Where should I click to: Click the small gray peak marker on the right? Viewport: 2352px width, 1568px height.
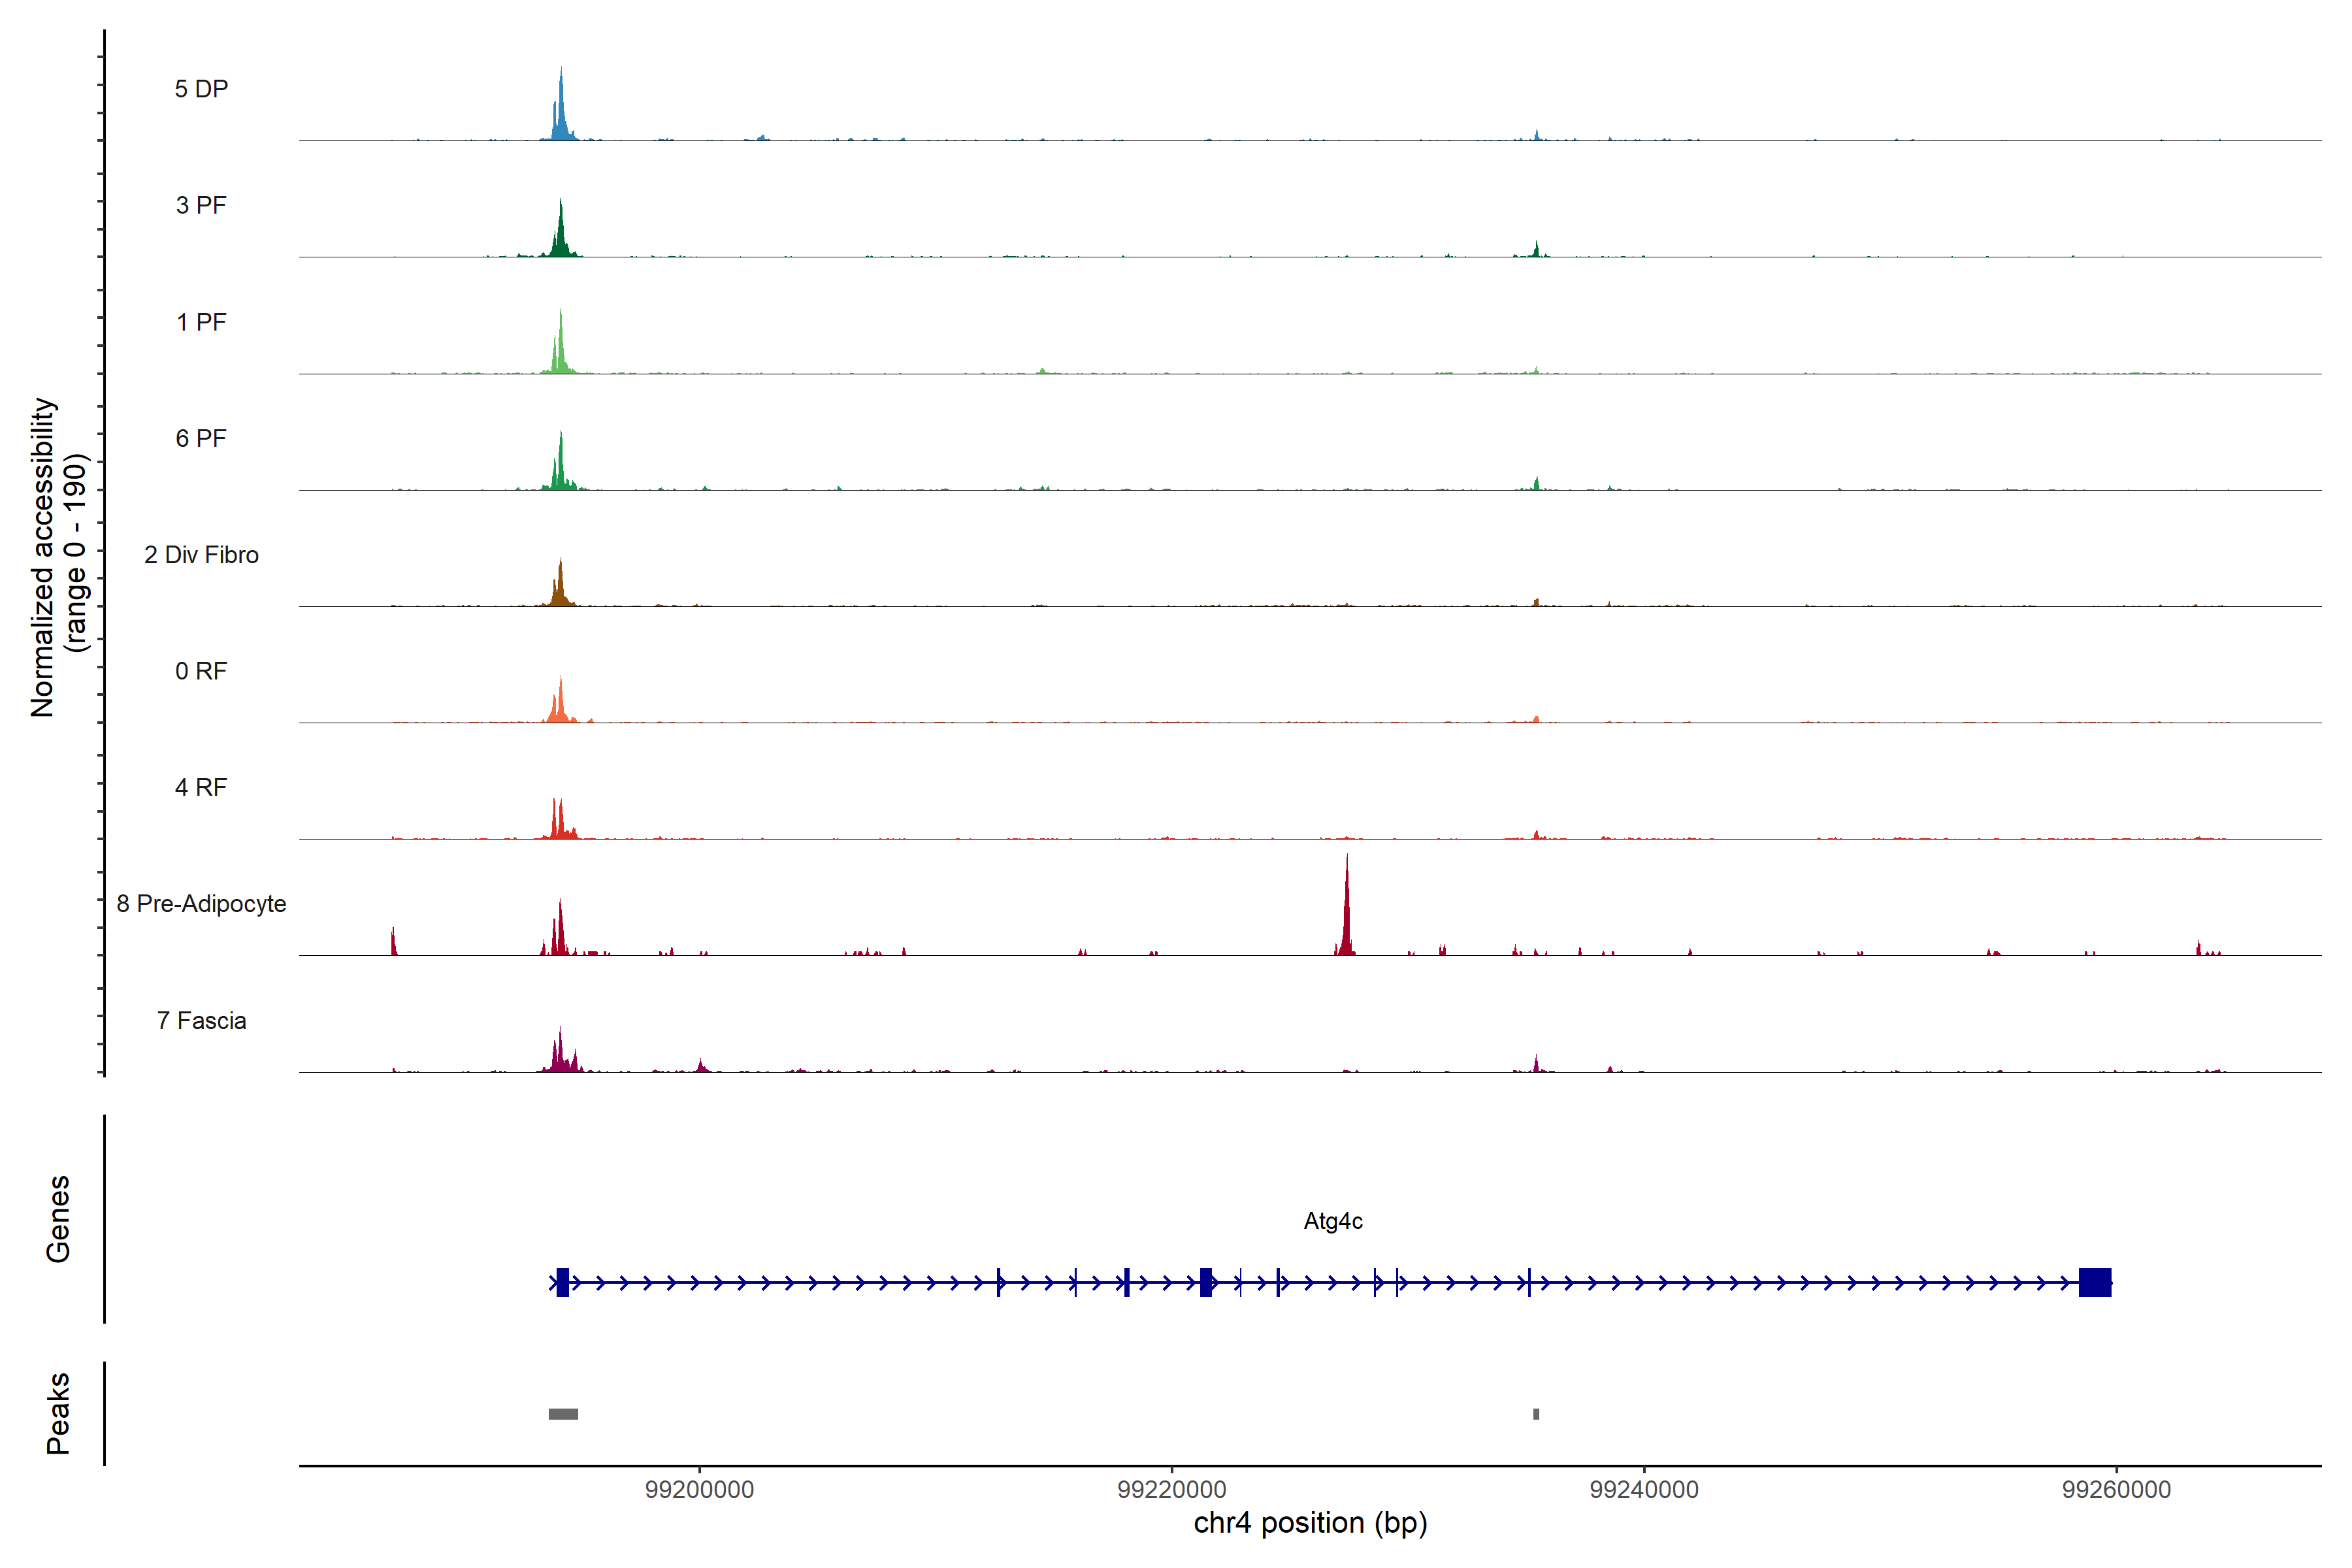tap(1536, 1414)
